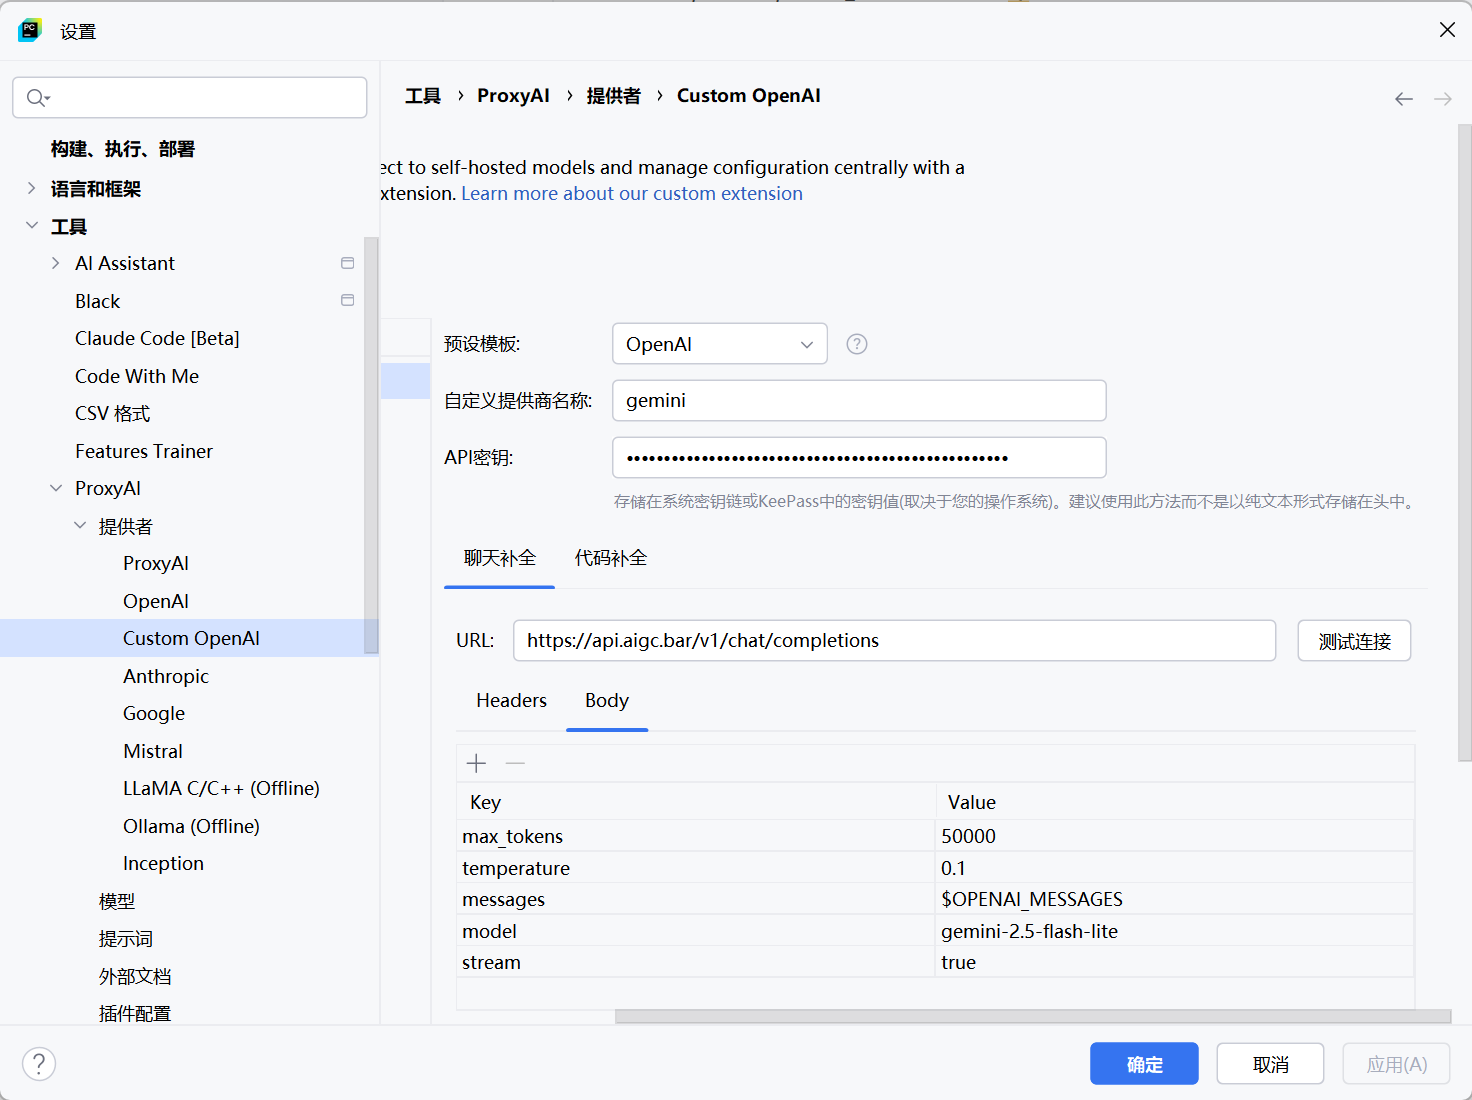The height and width of the screenshot is (1100, 1472).
Task: Select the Inception provider
Action: pyautogui.click(x=163, y=863)
